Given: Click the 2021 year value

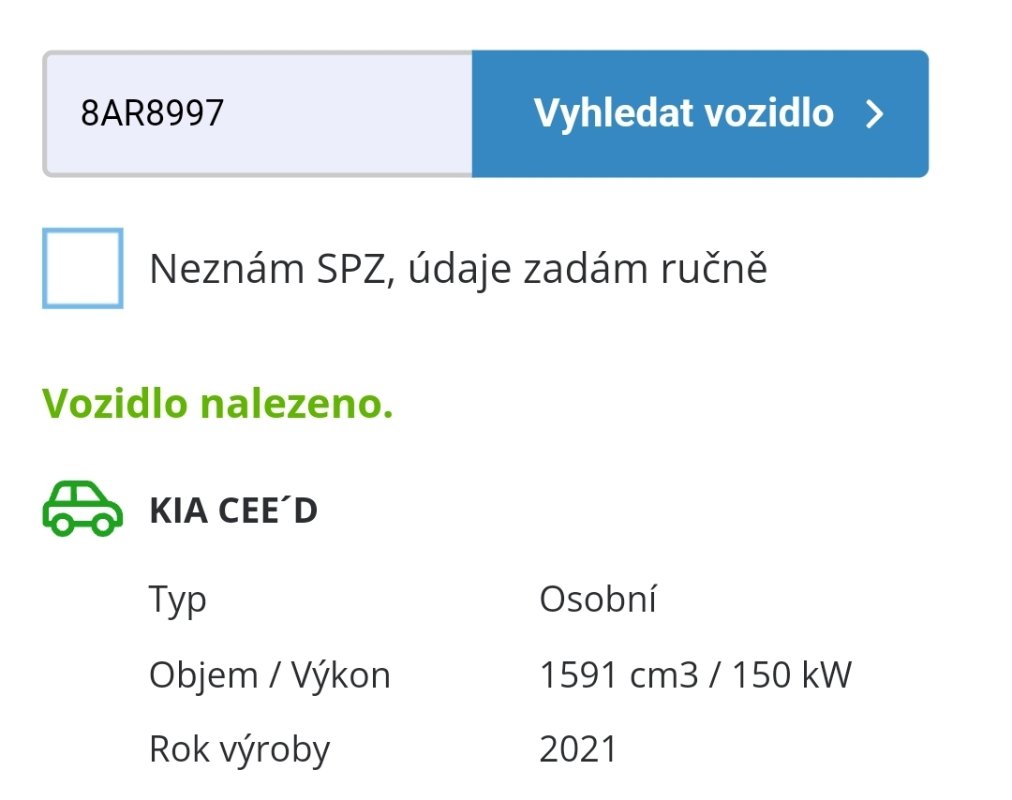Looking at the screenshot, I should click(578, 750).
